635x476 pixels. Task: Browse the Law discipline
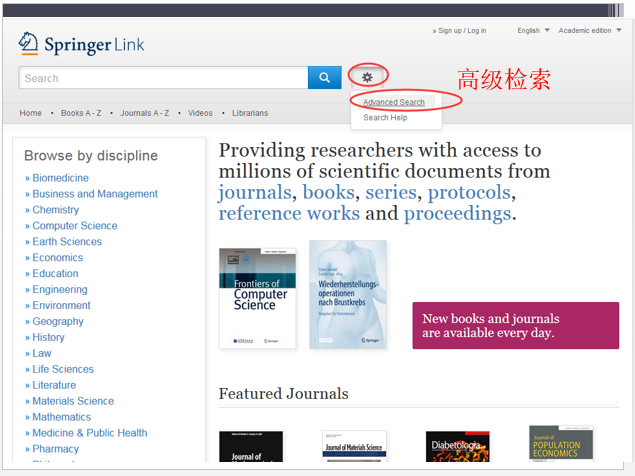coord(42,353)
